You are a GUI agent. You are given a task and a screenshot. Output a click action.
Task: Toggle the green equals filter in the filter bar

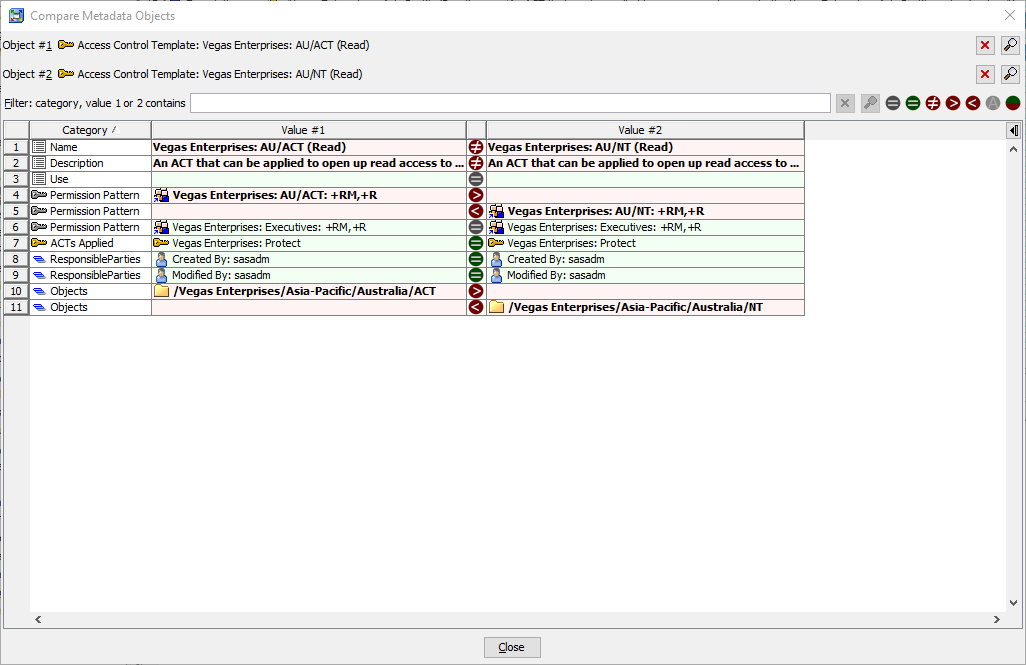click(913, 103)
